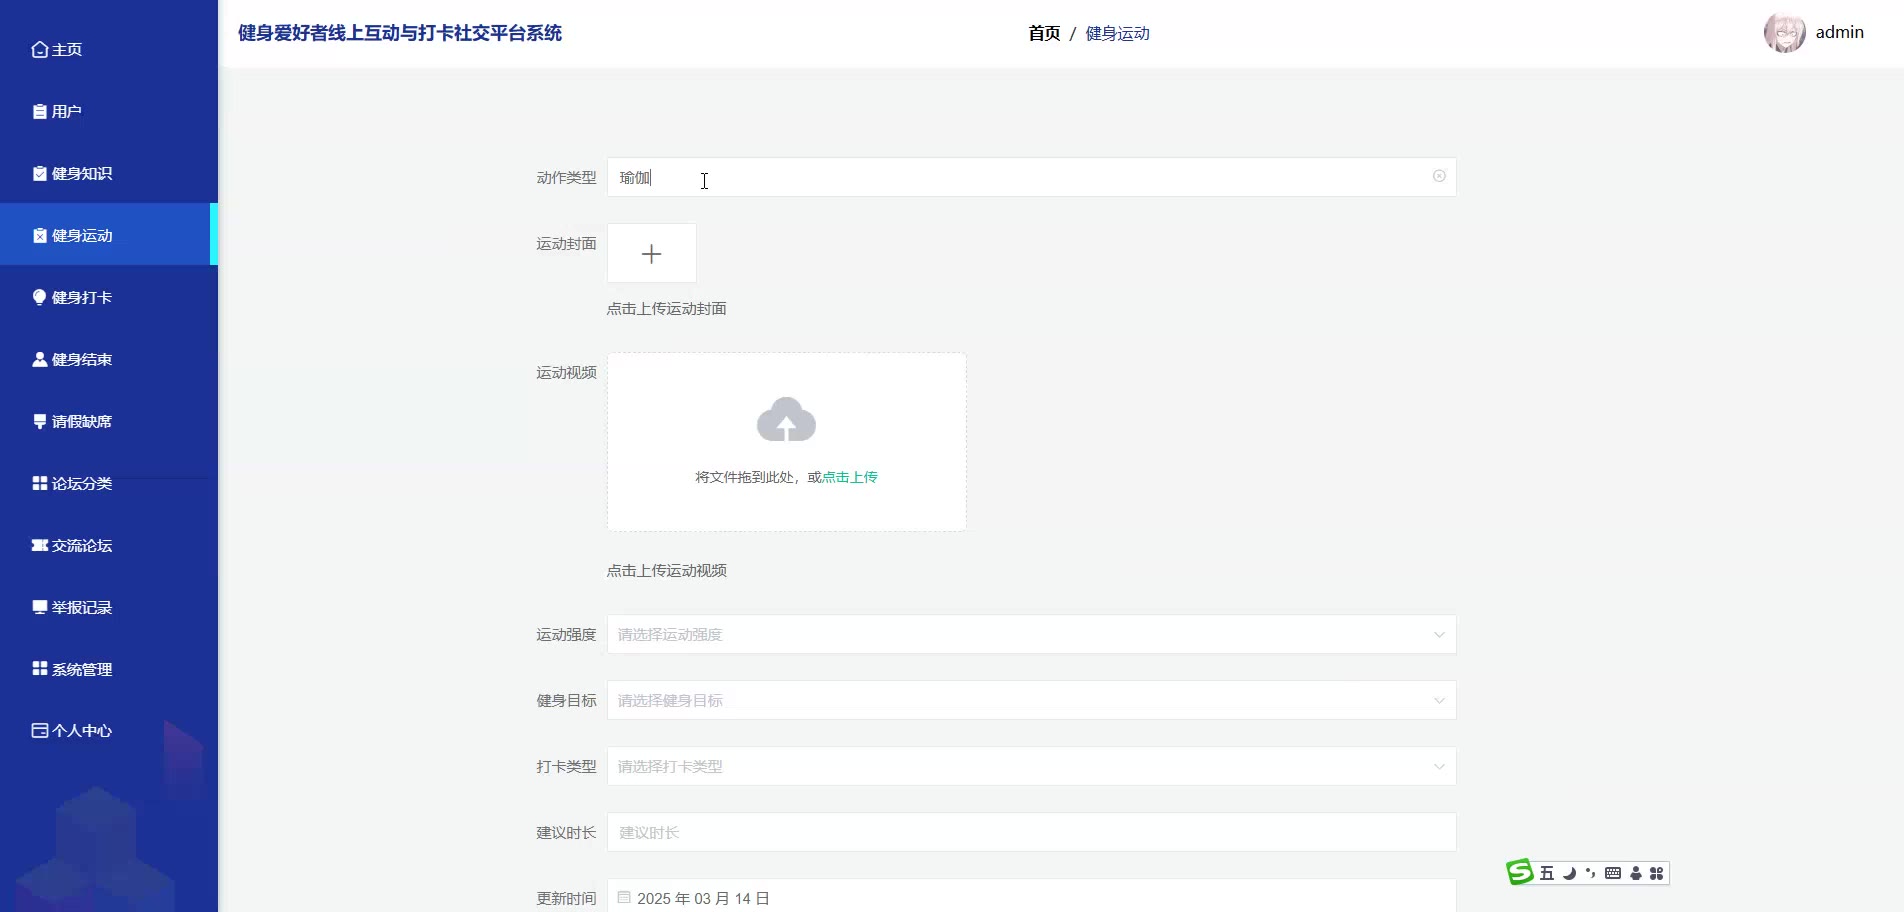Click the calendar icon in 更新时间 field
Viewport: 1904px width, 912px height.
[624, 898]
